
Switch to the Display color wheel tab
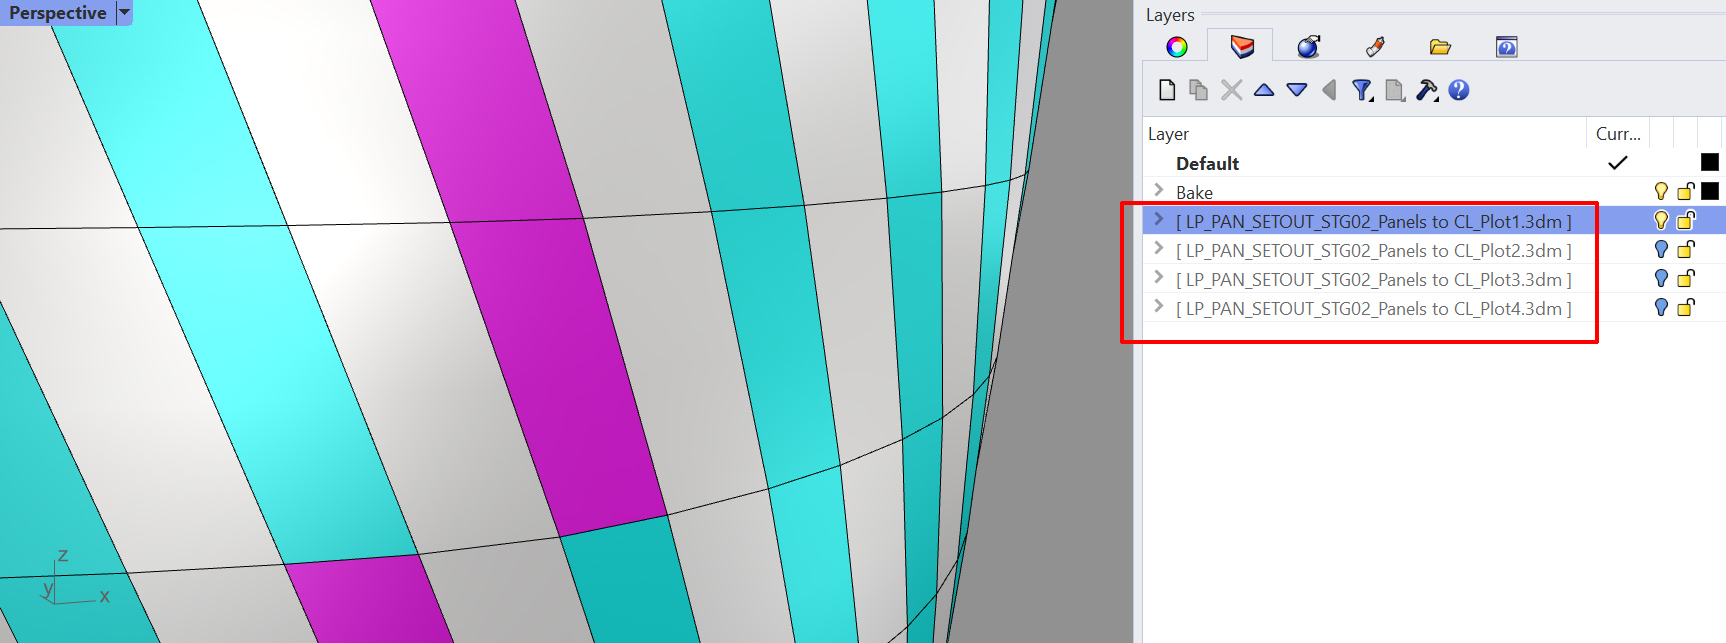(1177, 47)
